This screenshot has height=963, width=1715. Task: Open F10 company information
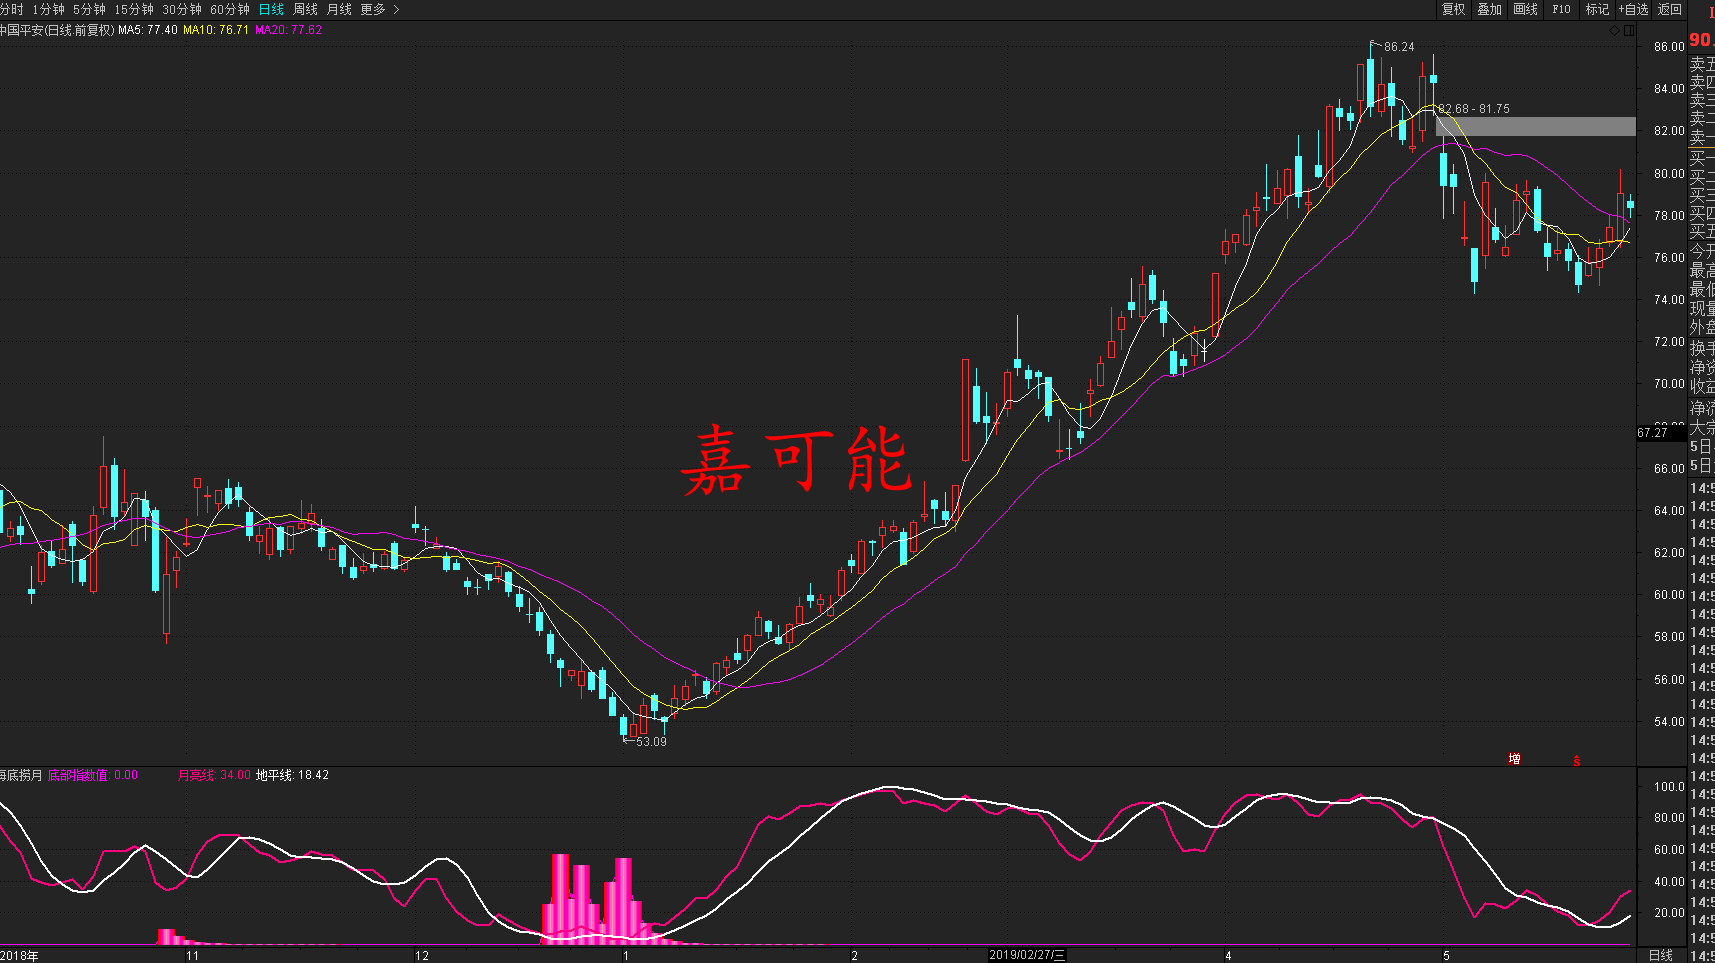tap(1561, 9)
